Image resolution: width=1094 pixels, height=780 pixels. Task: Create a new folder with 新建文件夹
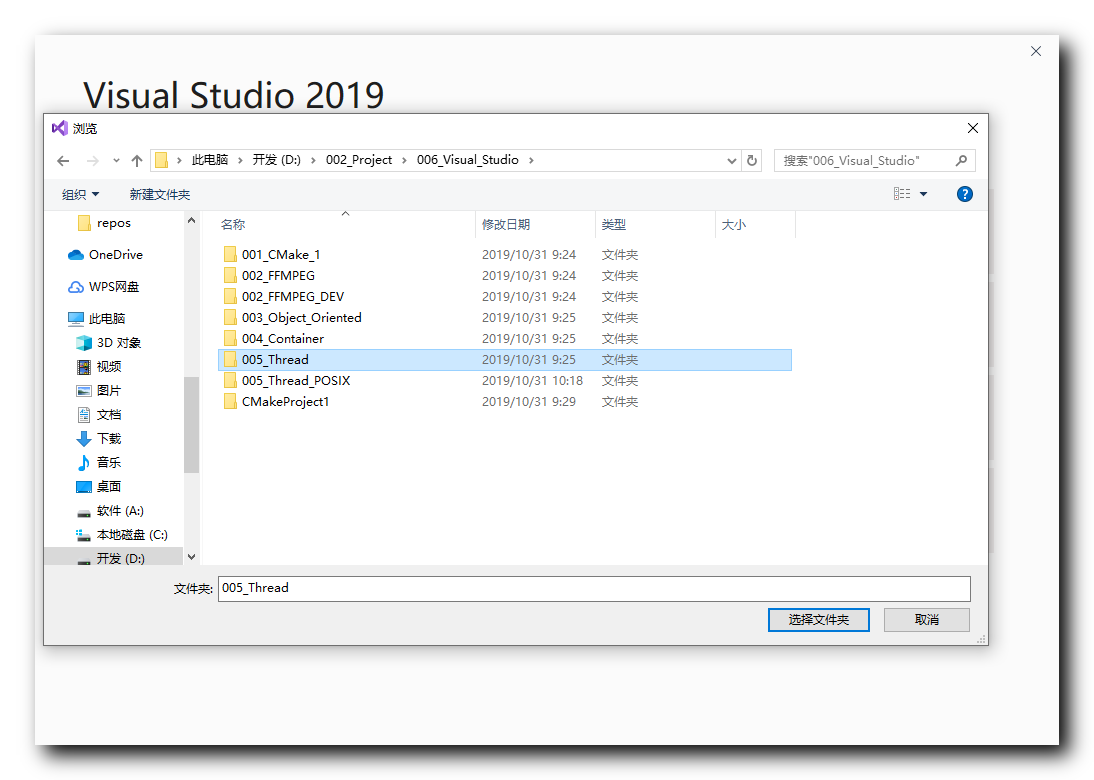coord(160,195)
